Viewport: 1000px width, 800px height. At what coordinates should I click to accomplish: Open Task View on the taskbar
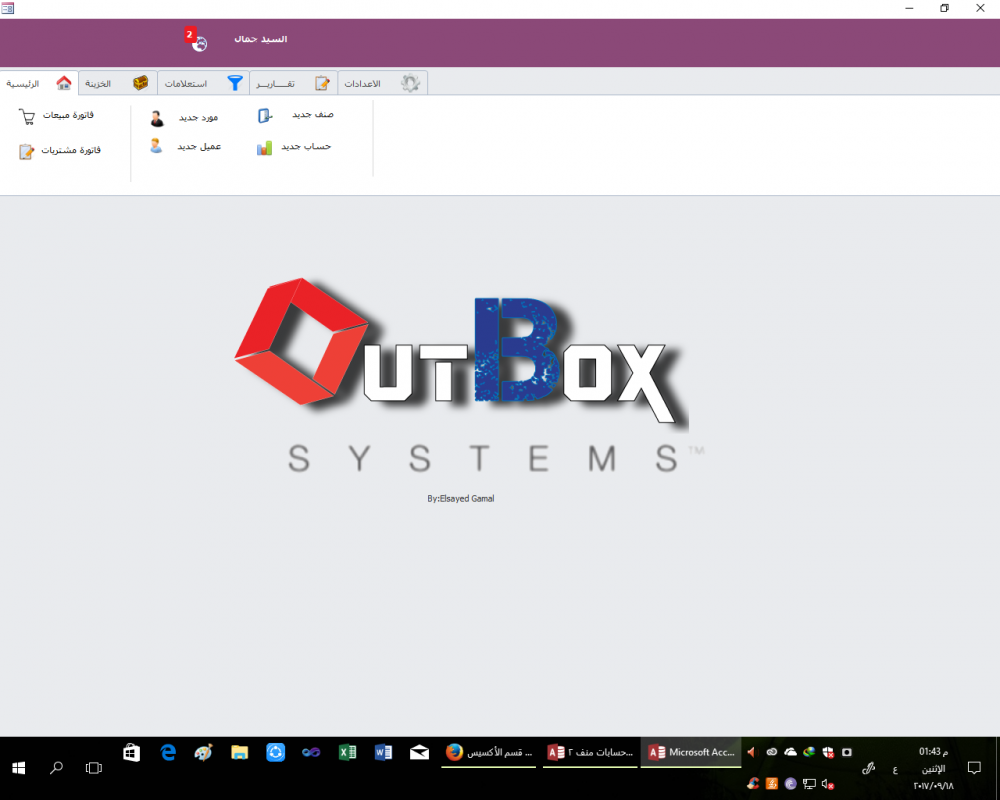point(94,768)
